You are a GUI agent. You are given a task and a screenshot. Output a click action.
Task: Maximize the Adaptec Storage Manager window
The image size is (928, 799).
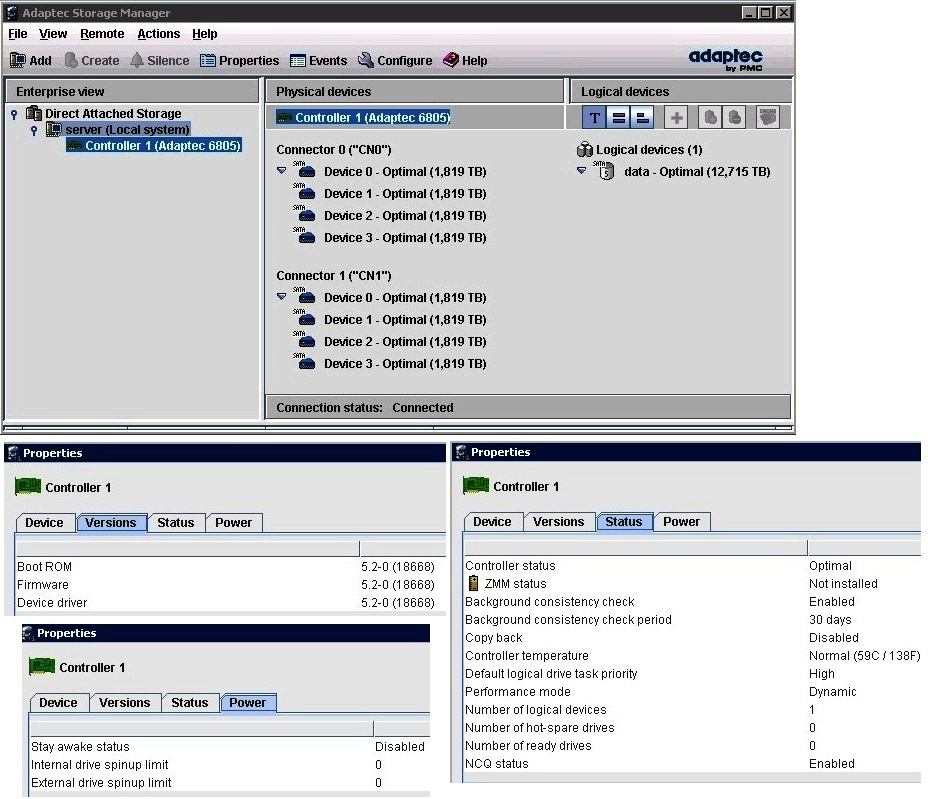tap(765, 12)
